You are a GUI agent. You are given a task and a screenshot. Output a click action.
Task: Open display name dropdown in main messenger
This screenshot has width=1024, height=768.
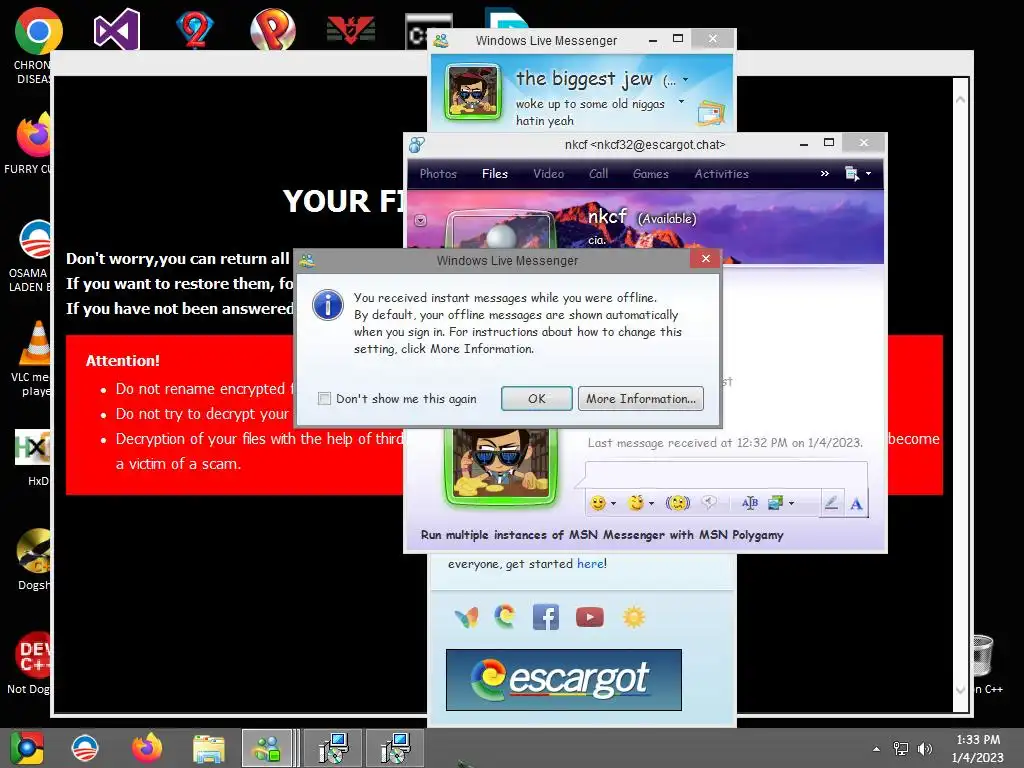tap(685, 80)
